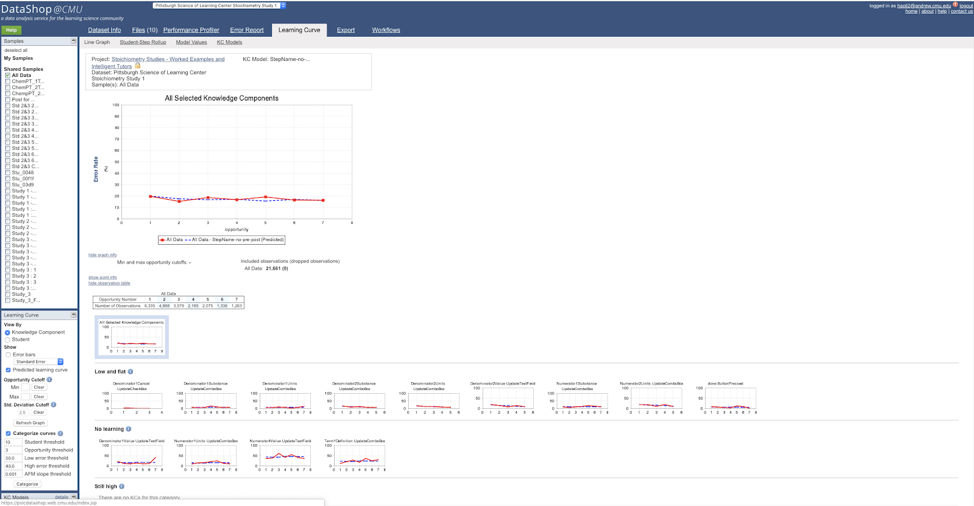Open the Dataset Info tab
The image size is (974, 506).
click(x=104, y=30)
